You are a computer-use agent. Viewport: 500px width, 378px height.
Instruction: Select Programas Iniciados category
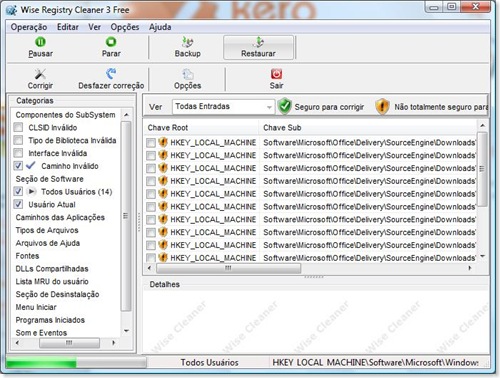click(x=50, y=320)
